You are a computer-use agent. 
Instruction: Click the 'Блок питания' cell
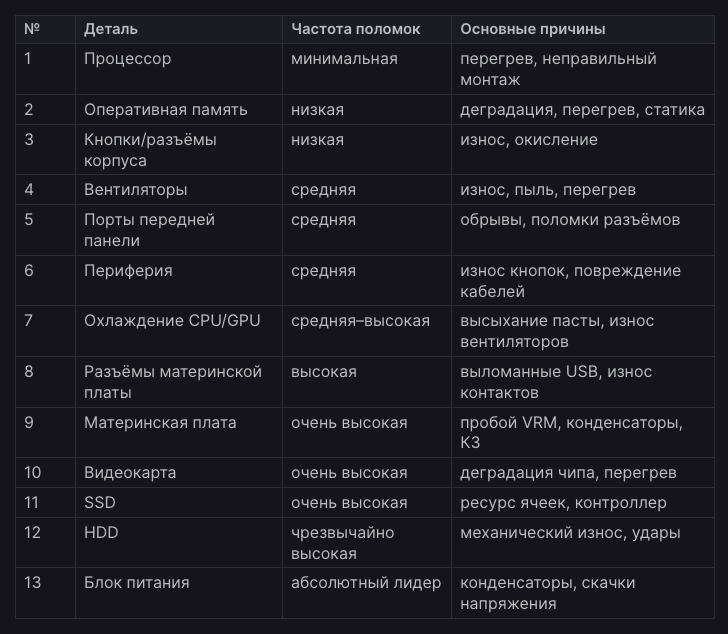(x=179, y=593)
